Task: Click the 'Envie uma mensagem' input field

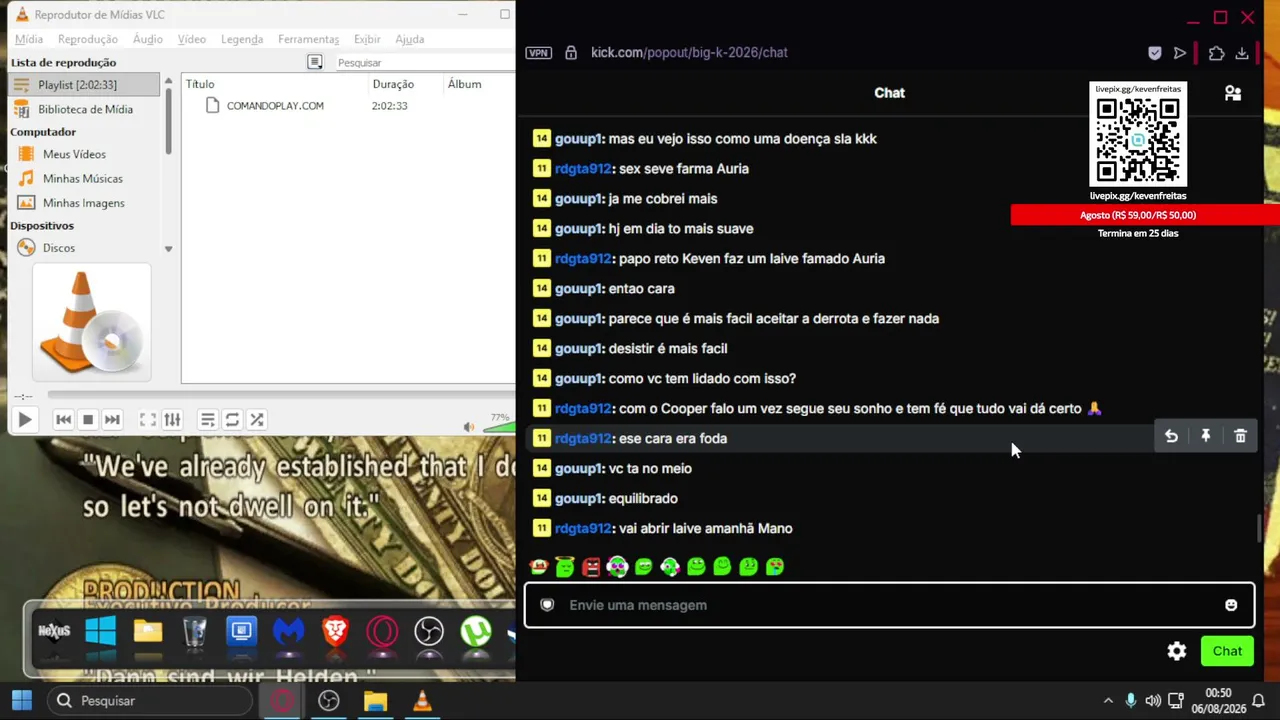Action: (x=889, y=605)
